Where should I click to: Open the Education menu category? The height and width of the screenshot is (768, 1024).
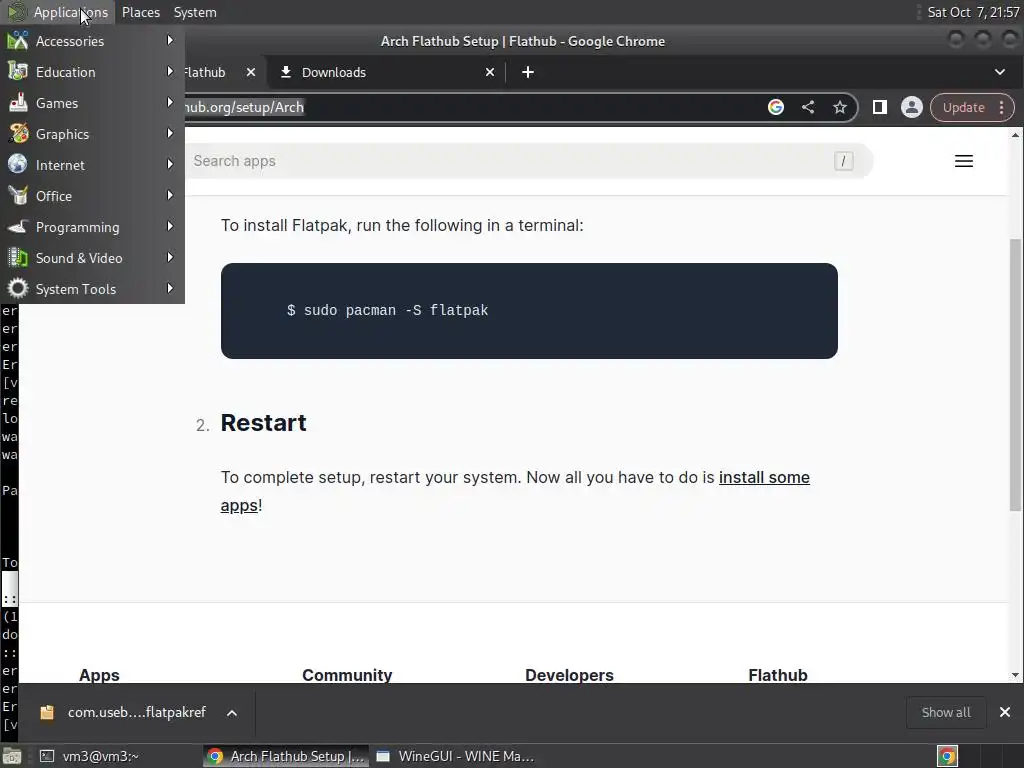(92, 72)
